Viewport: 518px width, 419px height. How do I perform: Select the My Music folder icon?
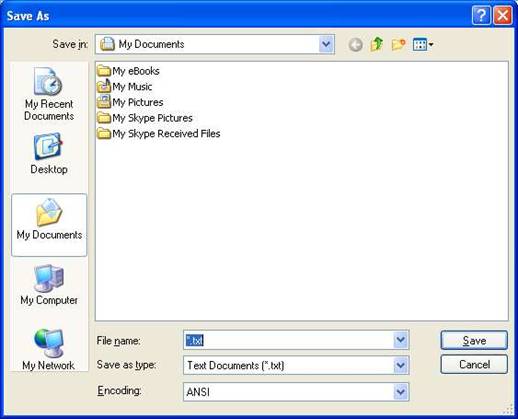(104, 86)
